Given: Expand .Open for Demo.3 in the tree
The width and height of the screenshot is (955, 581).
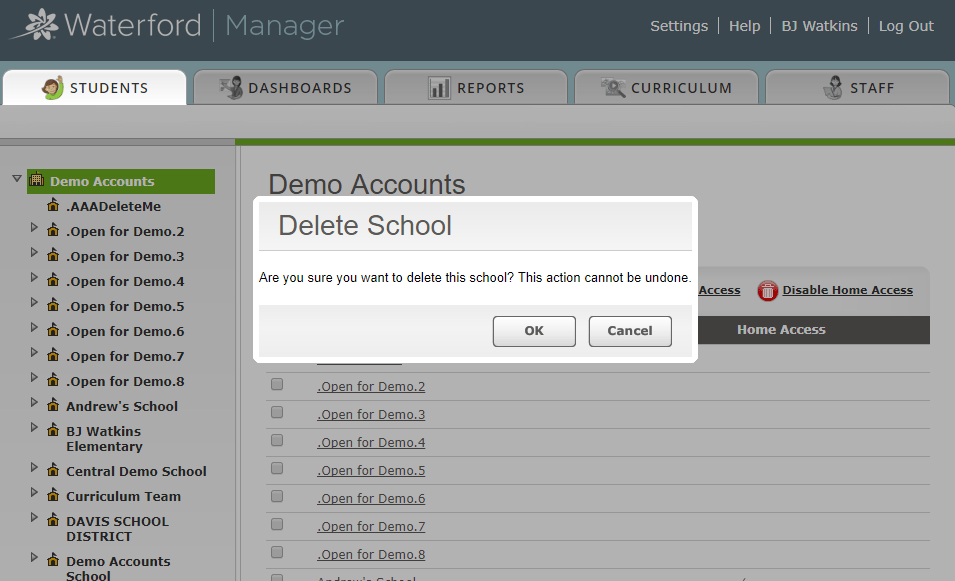Looking at the screenshot, I should point(34,253).
